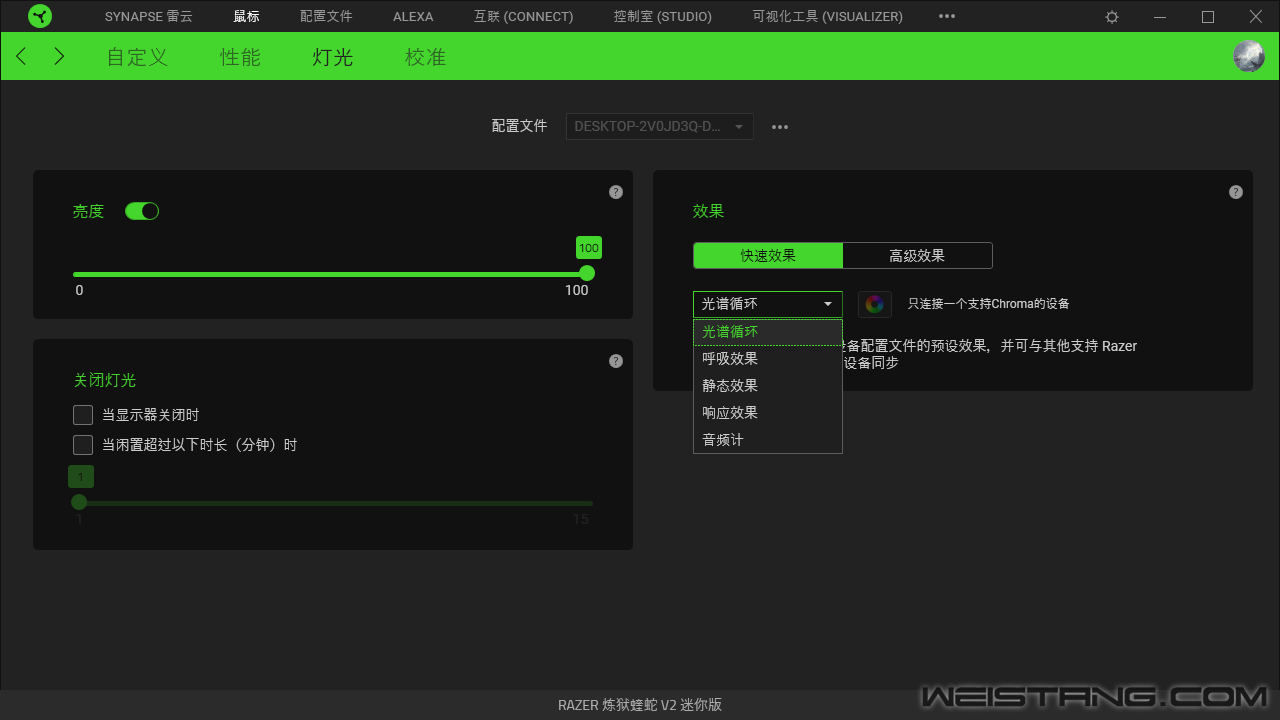Open the profile options three-dot menu
The width and height of the screenshot is (1280, 720).
[x=780, y=127]
